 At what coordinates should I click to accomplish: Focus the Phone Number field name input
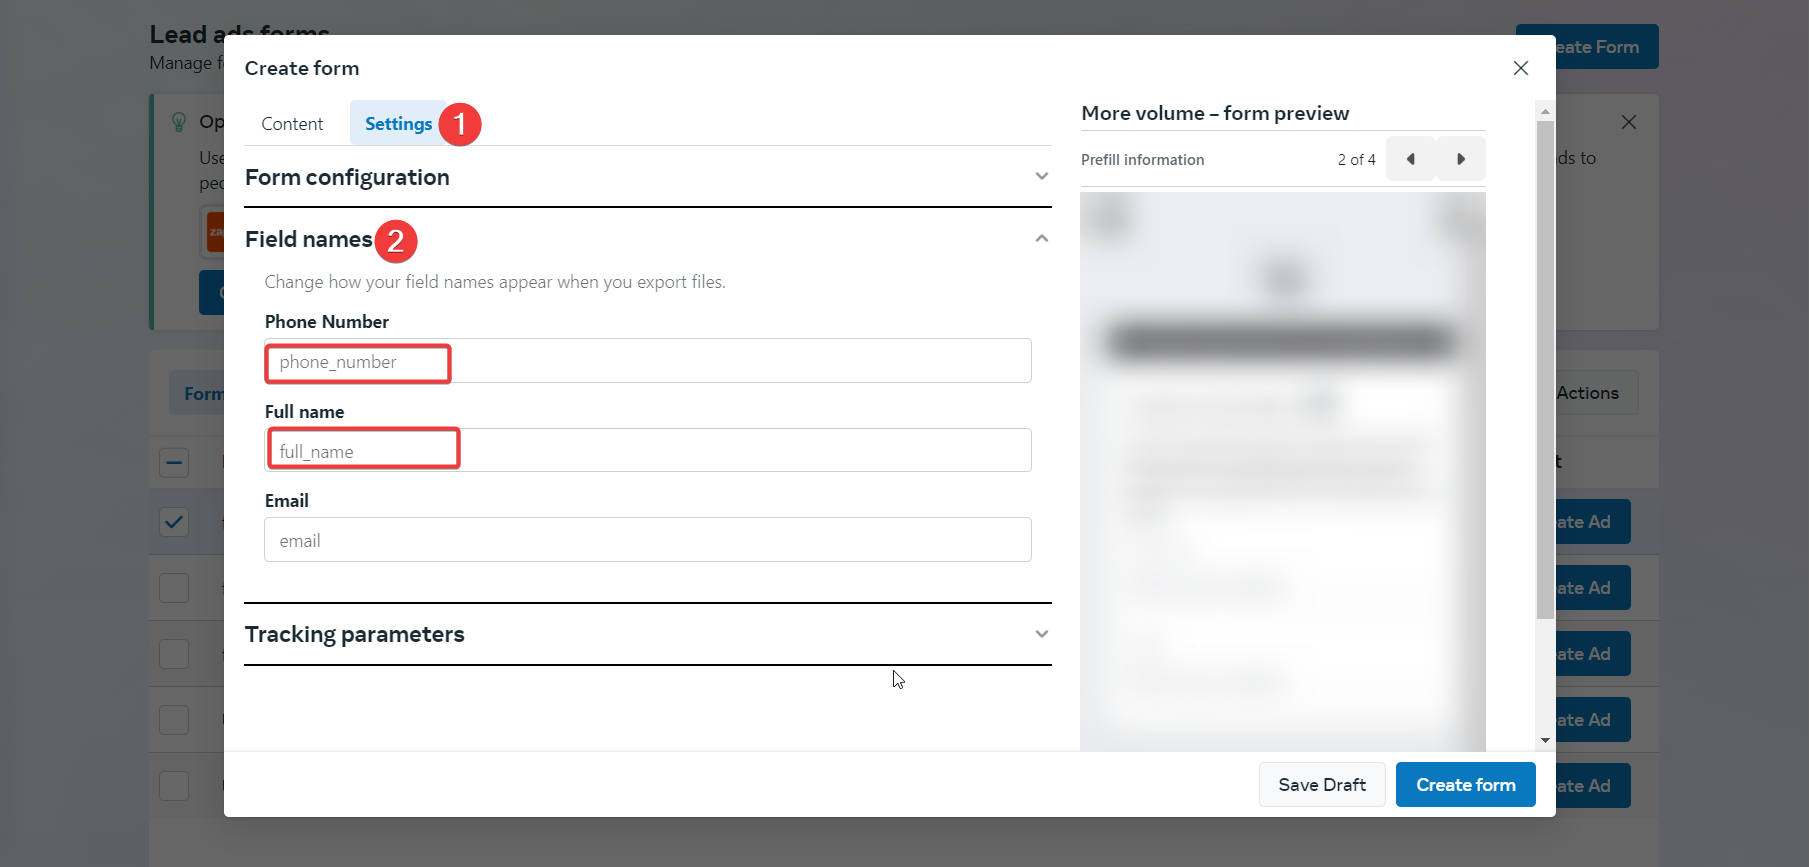pyautogui.click(x=647, y=361)
